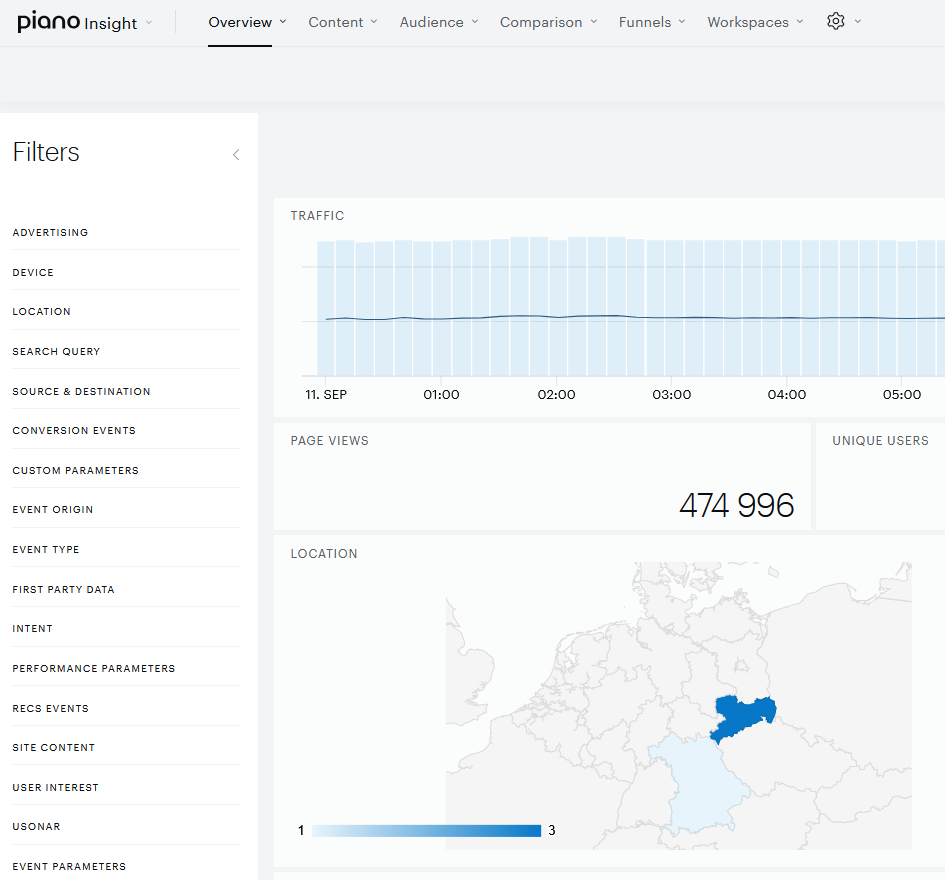Open the Comparison dropdown menu
The width and height of the screenshot is (945, 880).
[x=548, y=22]
